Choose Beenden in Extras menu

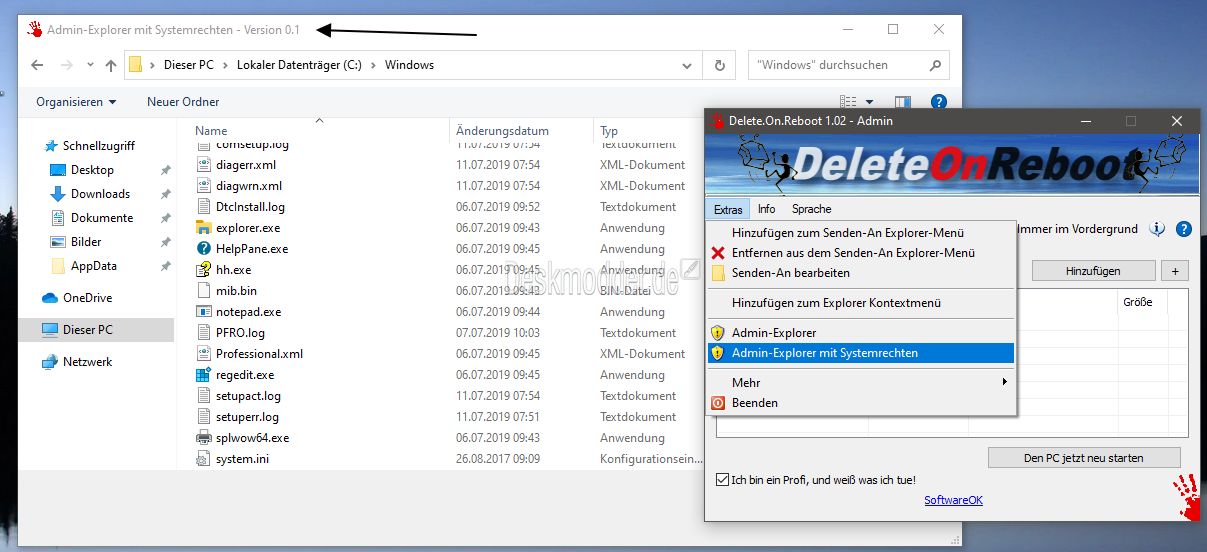pyautogui.click(x=861, y=403)
